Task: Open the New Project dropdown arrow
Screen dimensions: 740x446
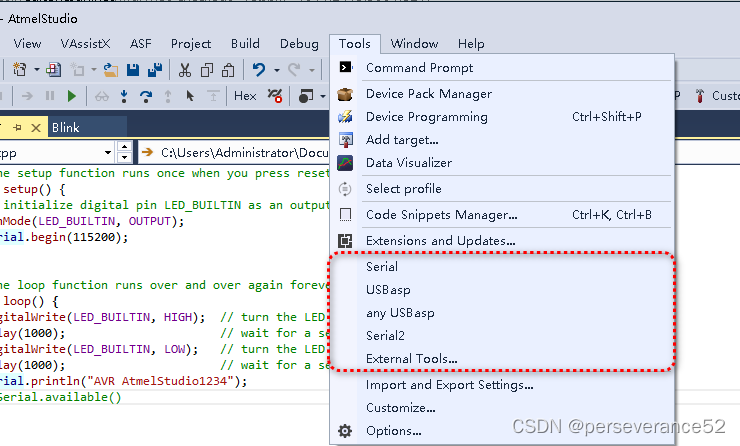Action: [x=37, y=70]
